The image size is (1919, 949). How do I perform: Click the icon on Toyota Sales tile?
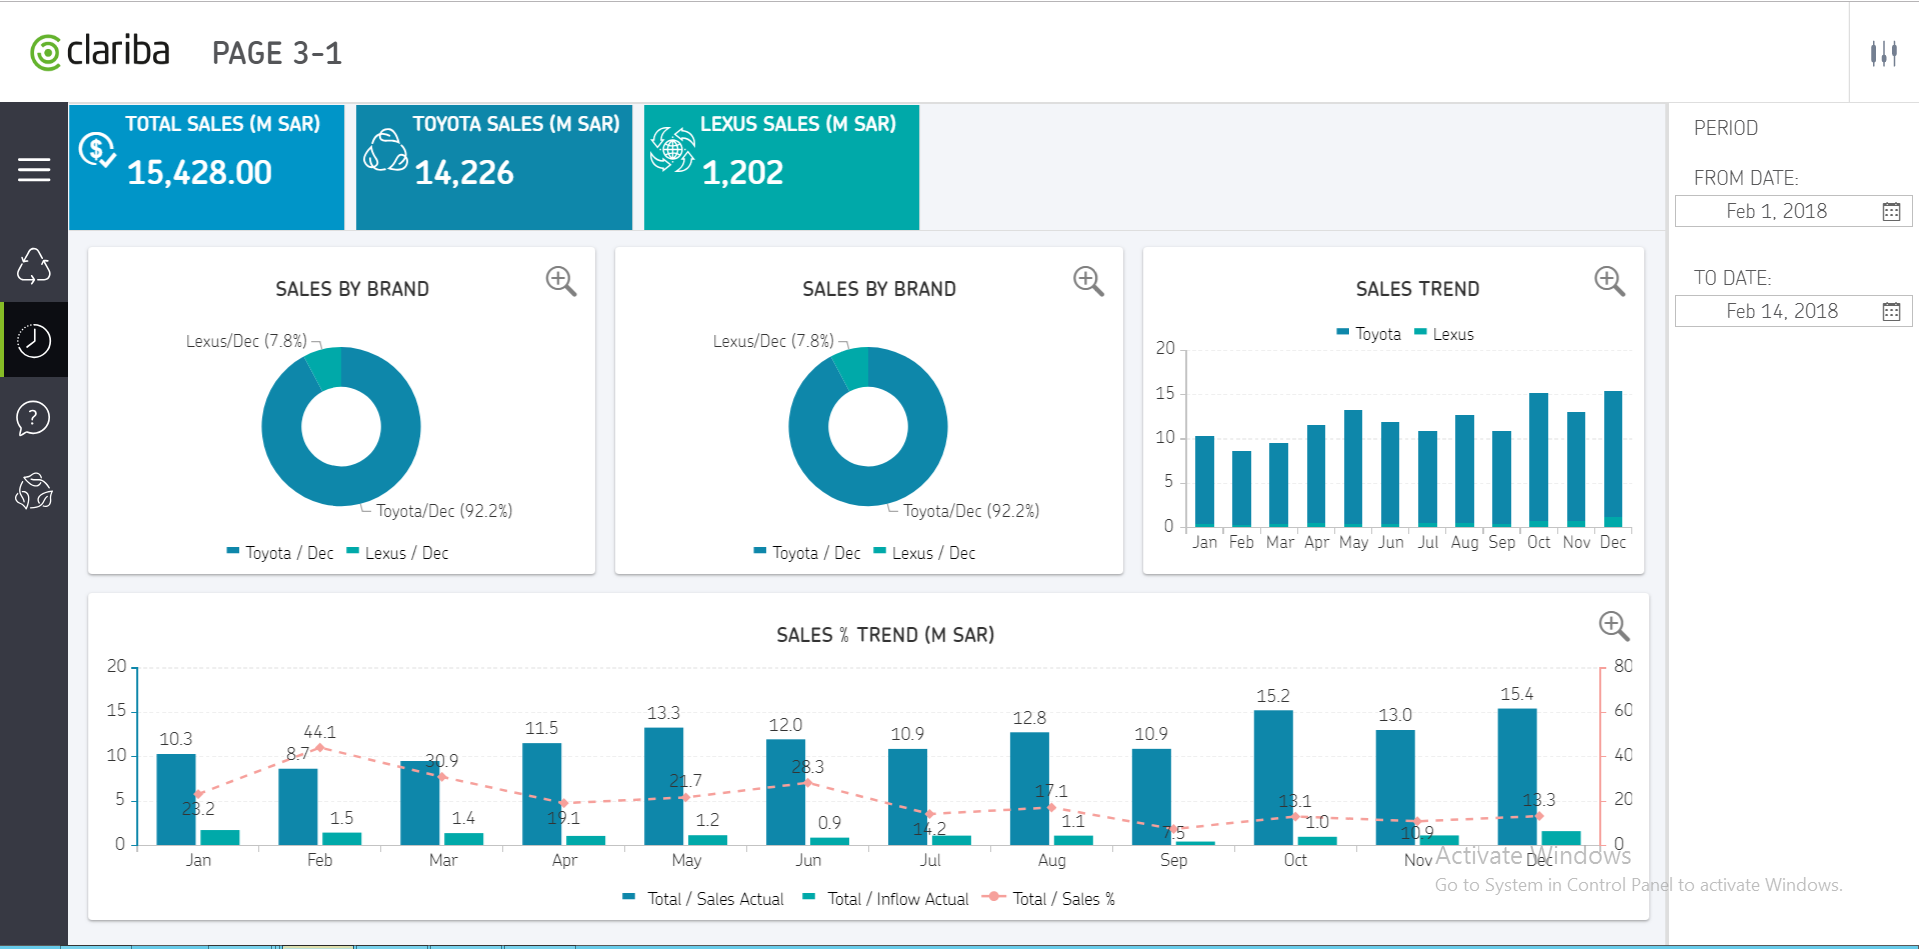pos(385,151)
